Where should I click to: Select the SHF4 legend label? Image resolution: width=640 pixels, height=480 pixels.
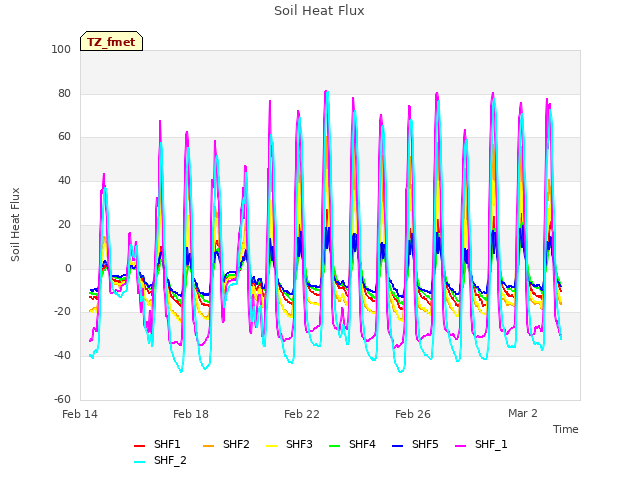(362, 444)
